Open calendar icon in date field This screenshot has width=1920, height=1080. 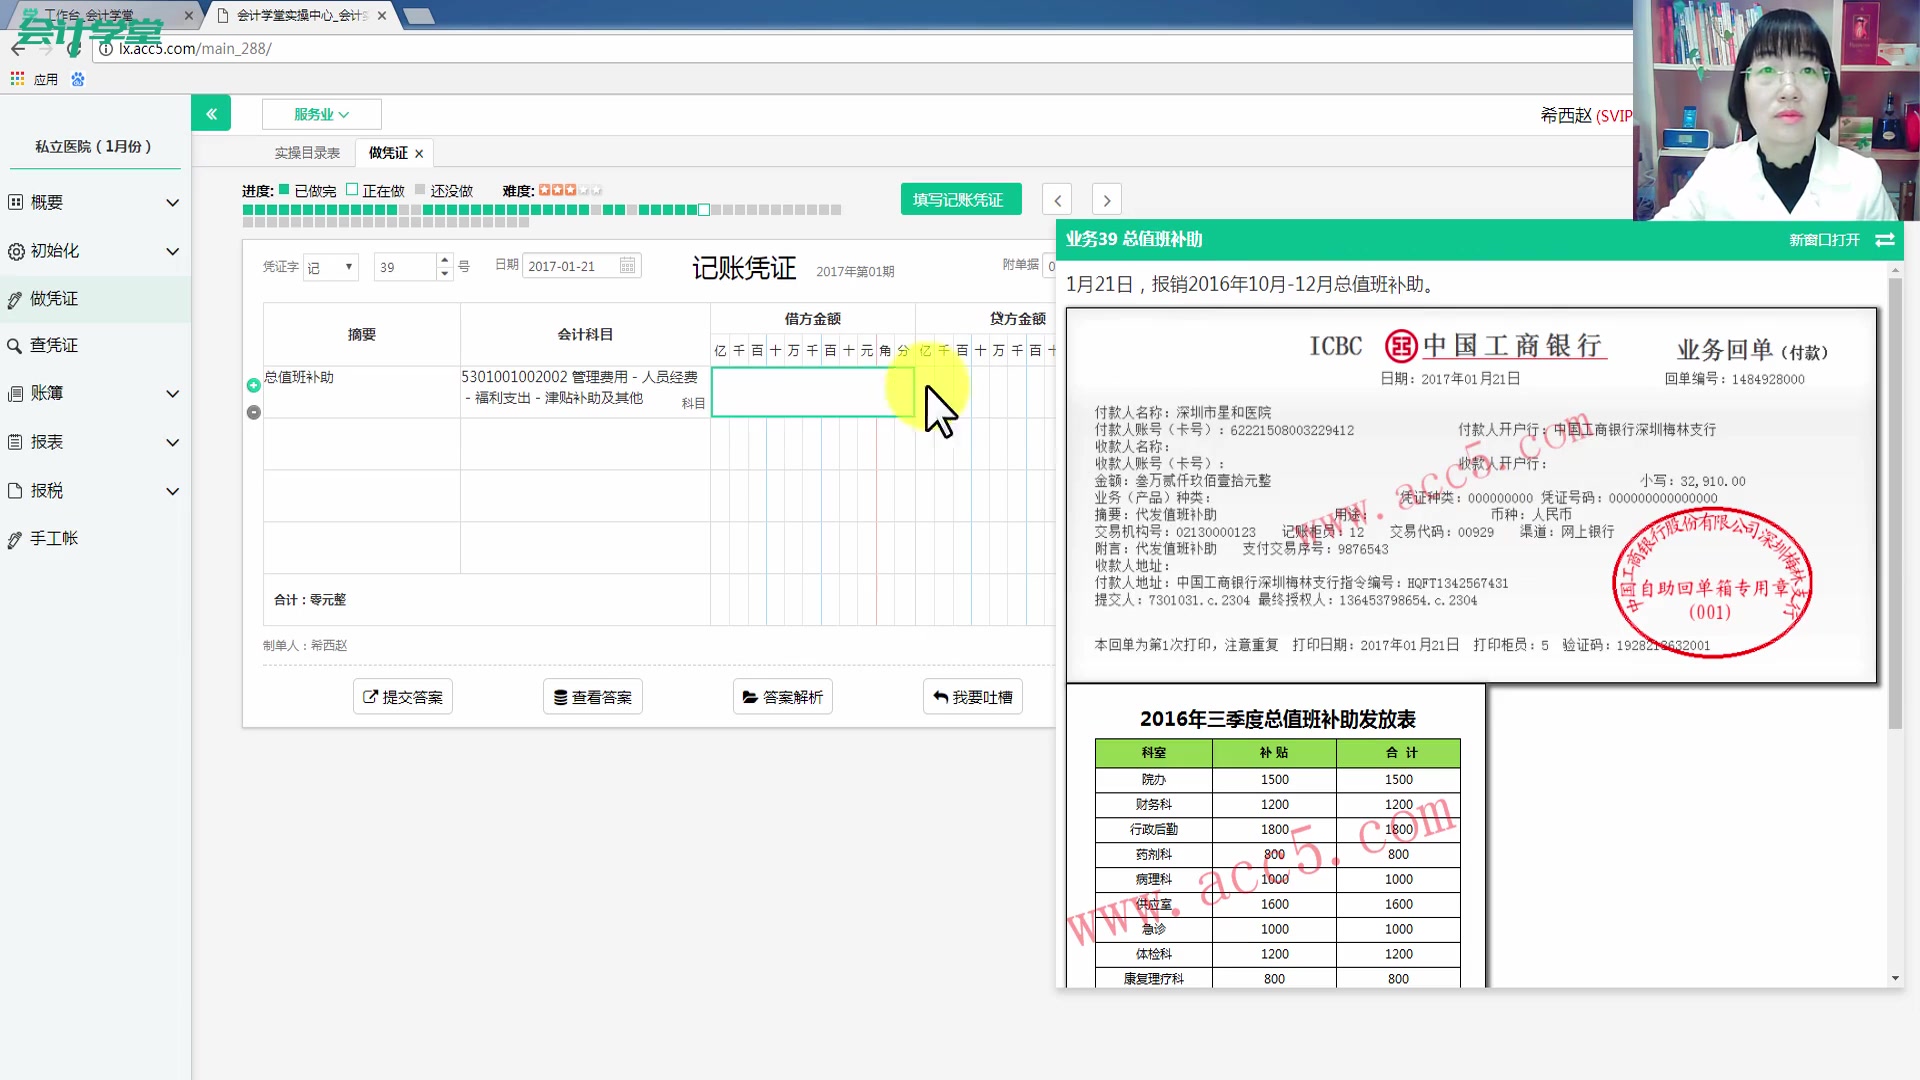(x=627, y=266)
